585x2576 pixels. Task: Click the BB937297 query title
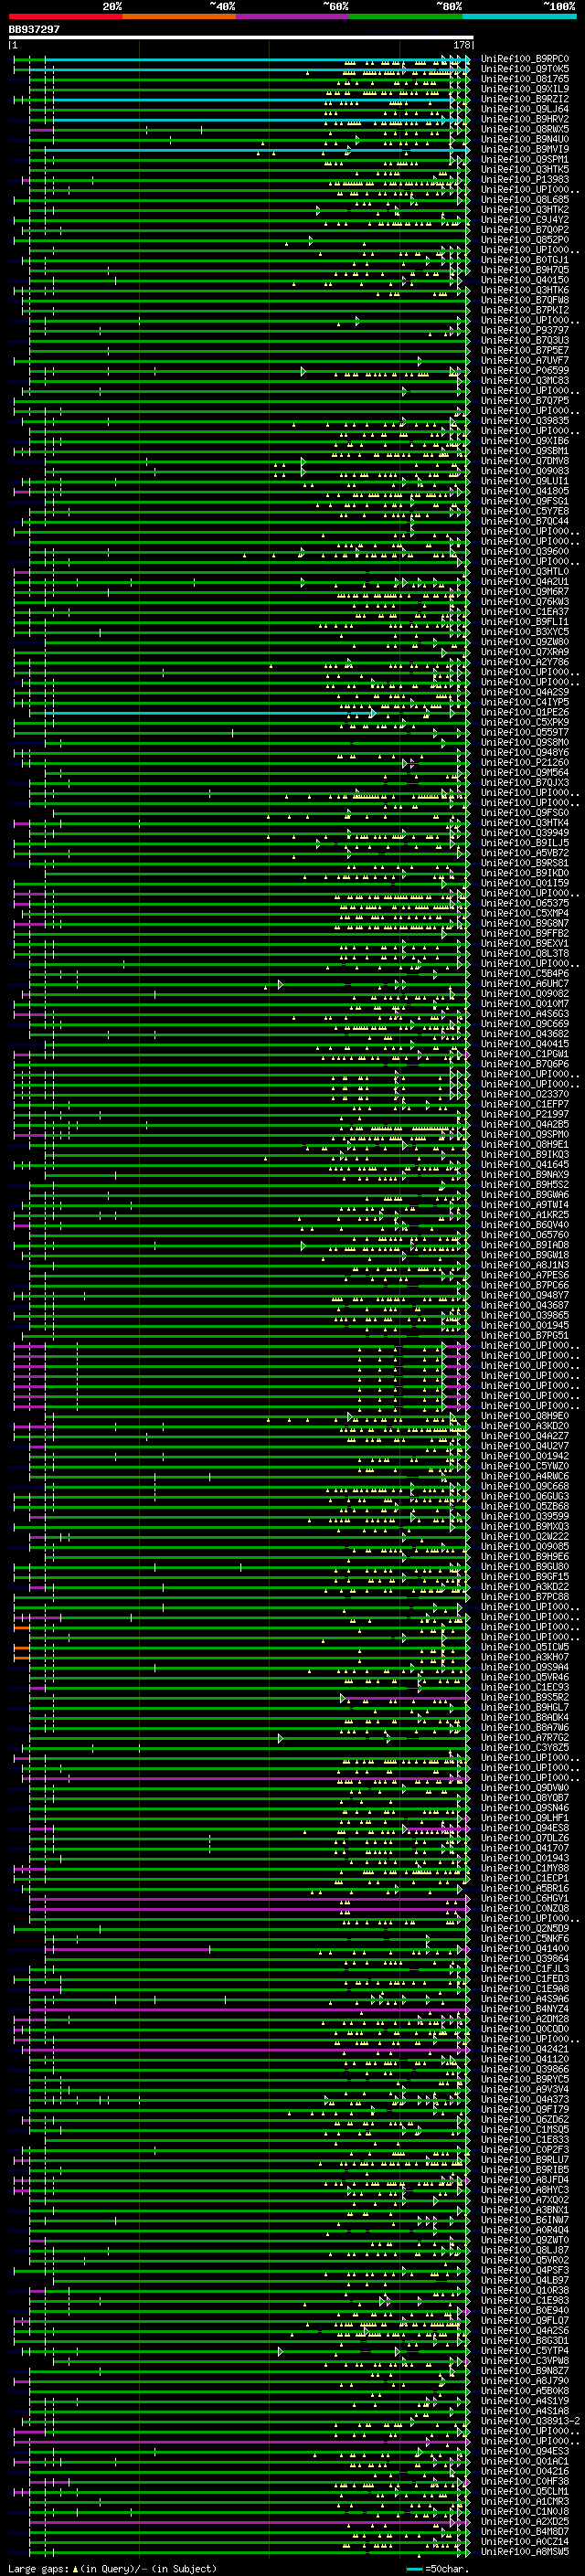[34, 30]
